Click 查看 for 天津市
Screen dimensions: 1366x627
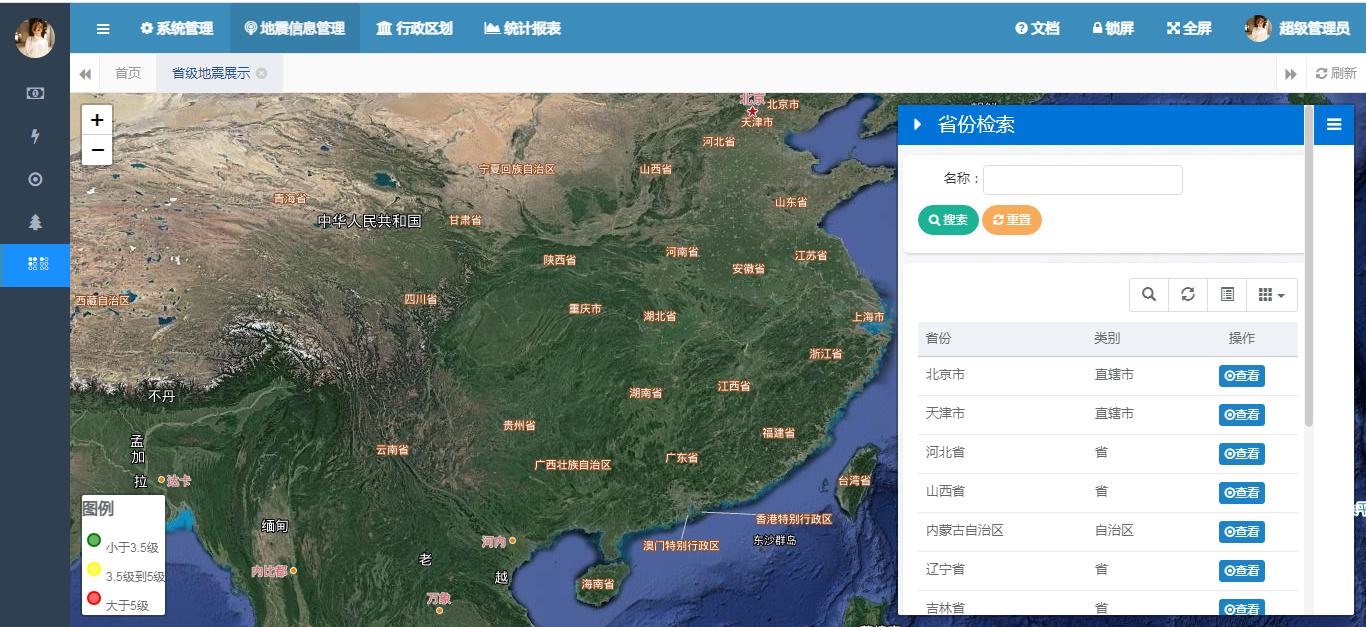coord(1242,415)
